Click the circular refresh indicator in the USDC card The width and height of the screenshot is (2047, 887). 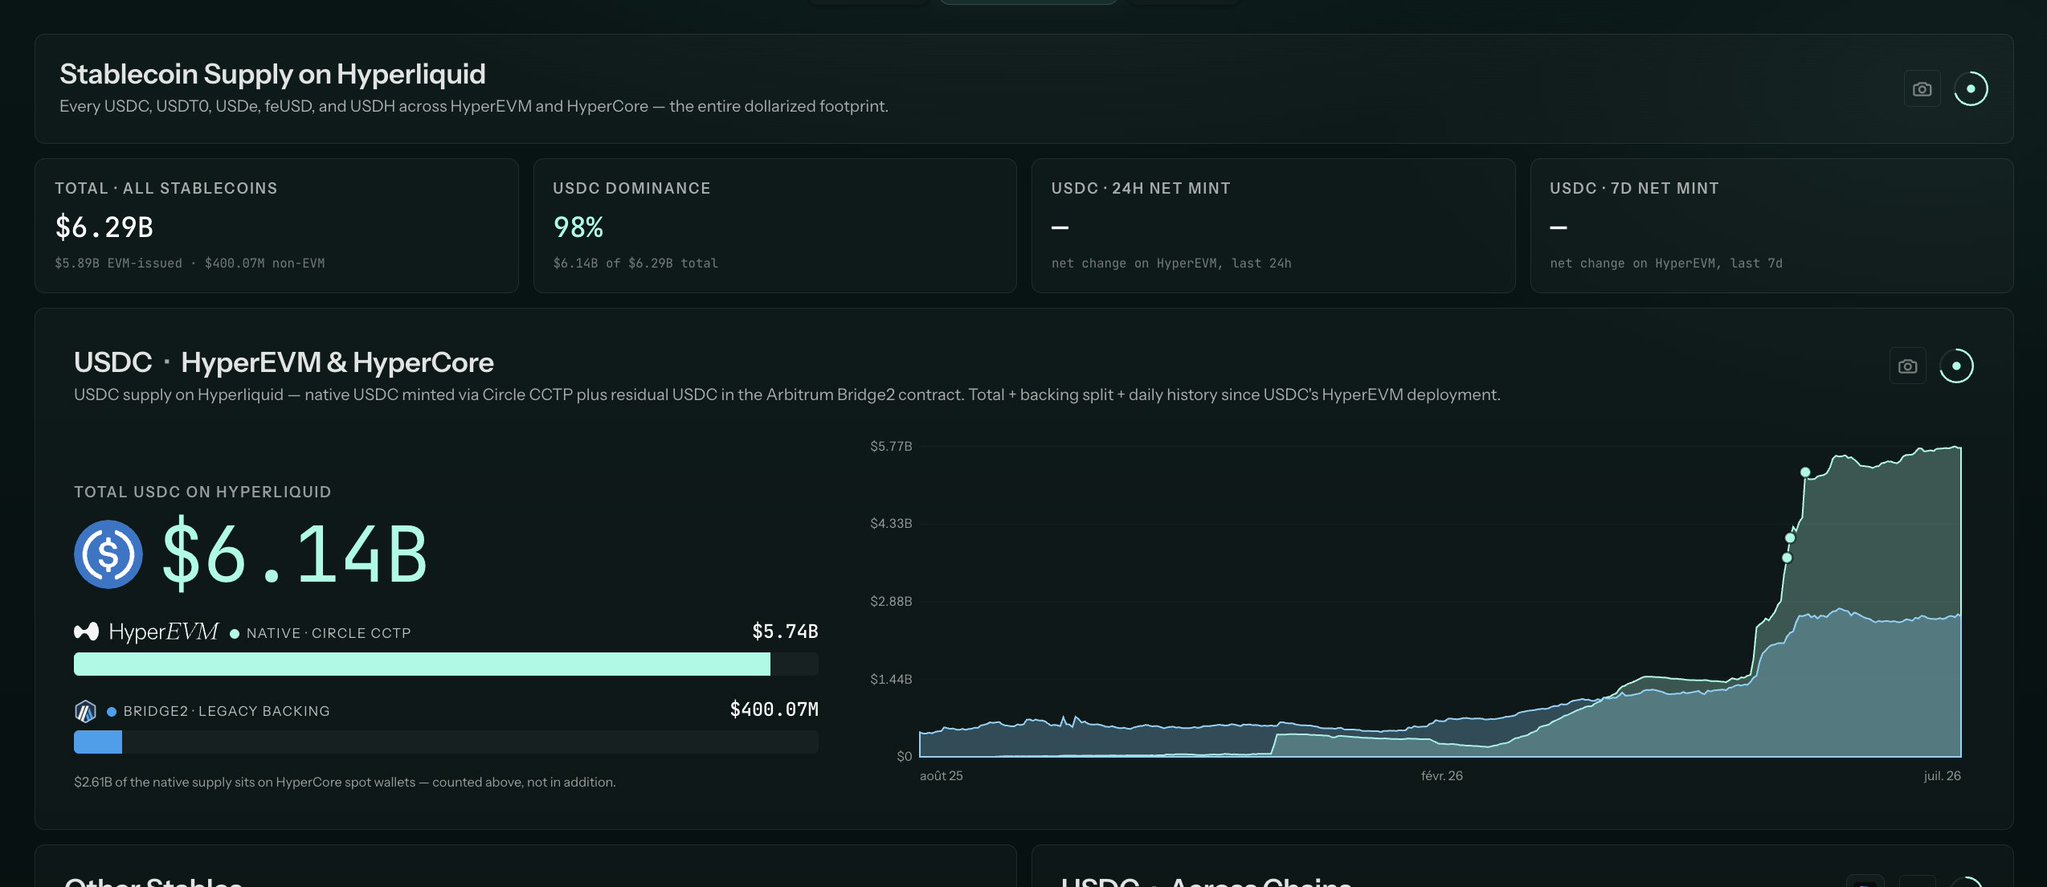tap(1957, 366)
